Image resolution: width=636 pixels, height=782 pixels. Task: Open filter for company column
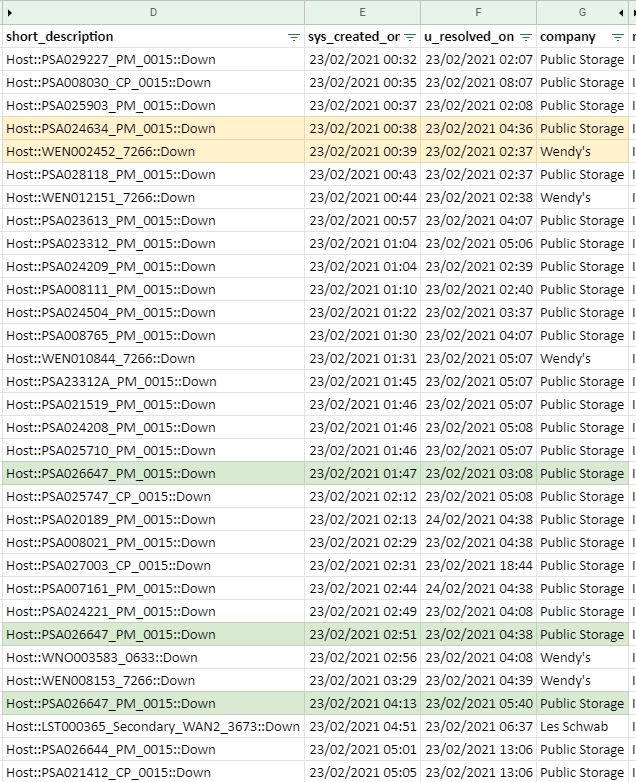click(x=618, y=37)
